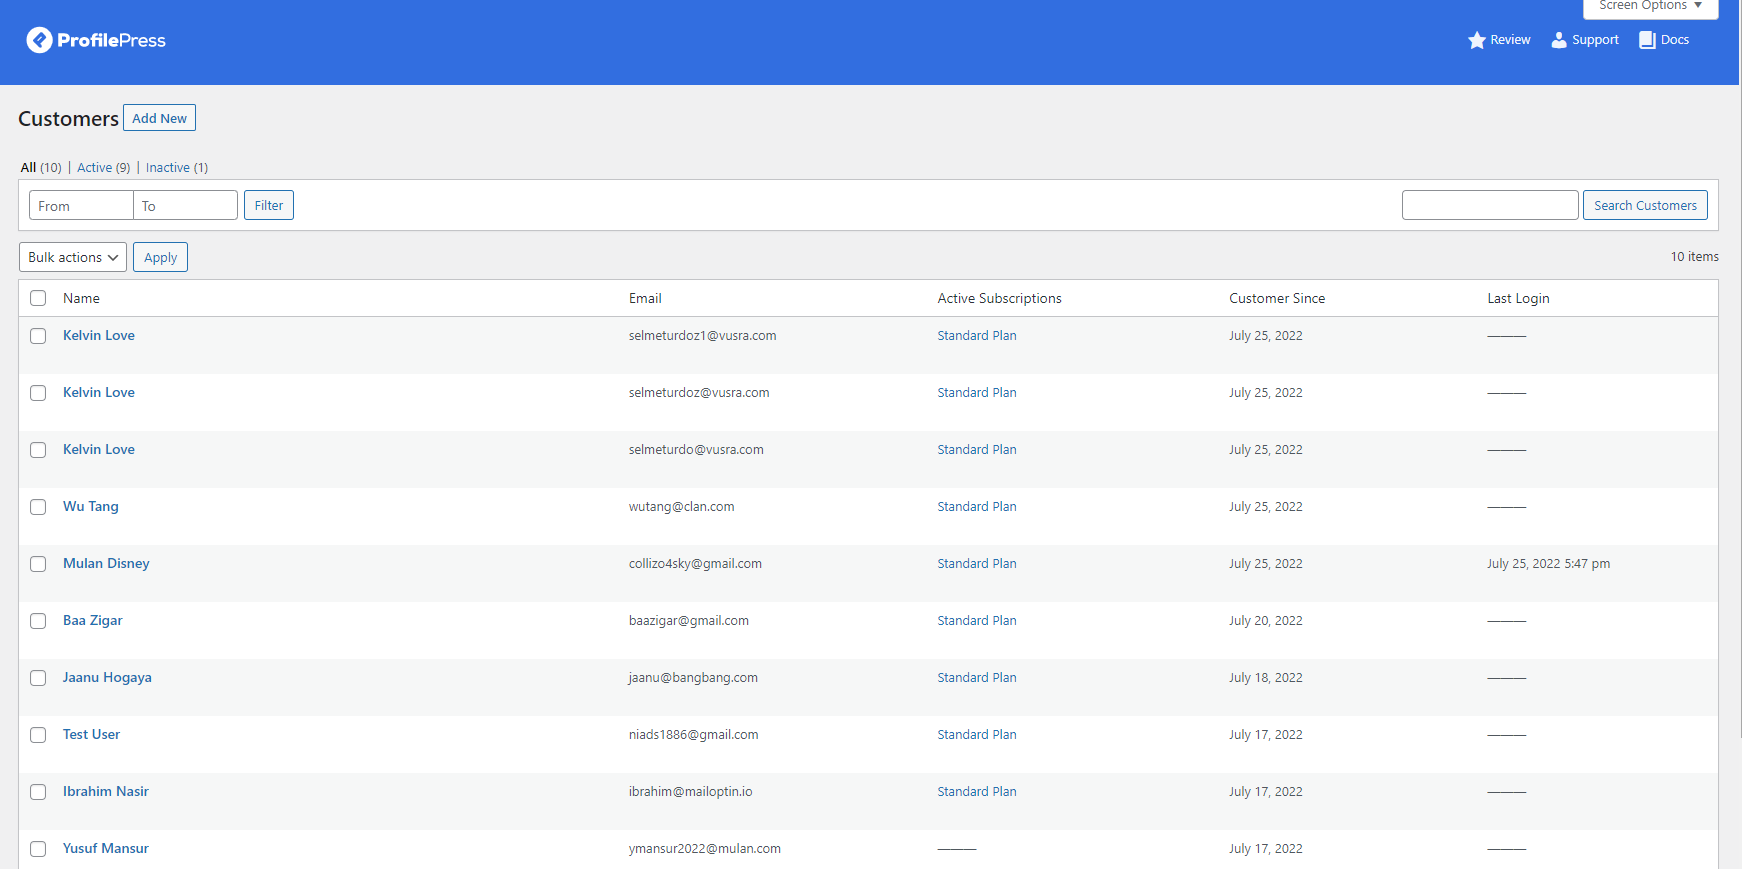Open Standard Plan for Jaanu Hogaya

(x=977, y=677)
